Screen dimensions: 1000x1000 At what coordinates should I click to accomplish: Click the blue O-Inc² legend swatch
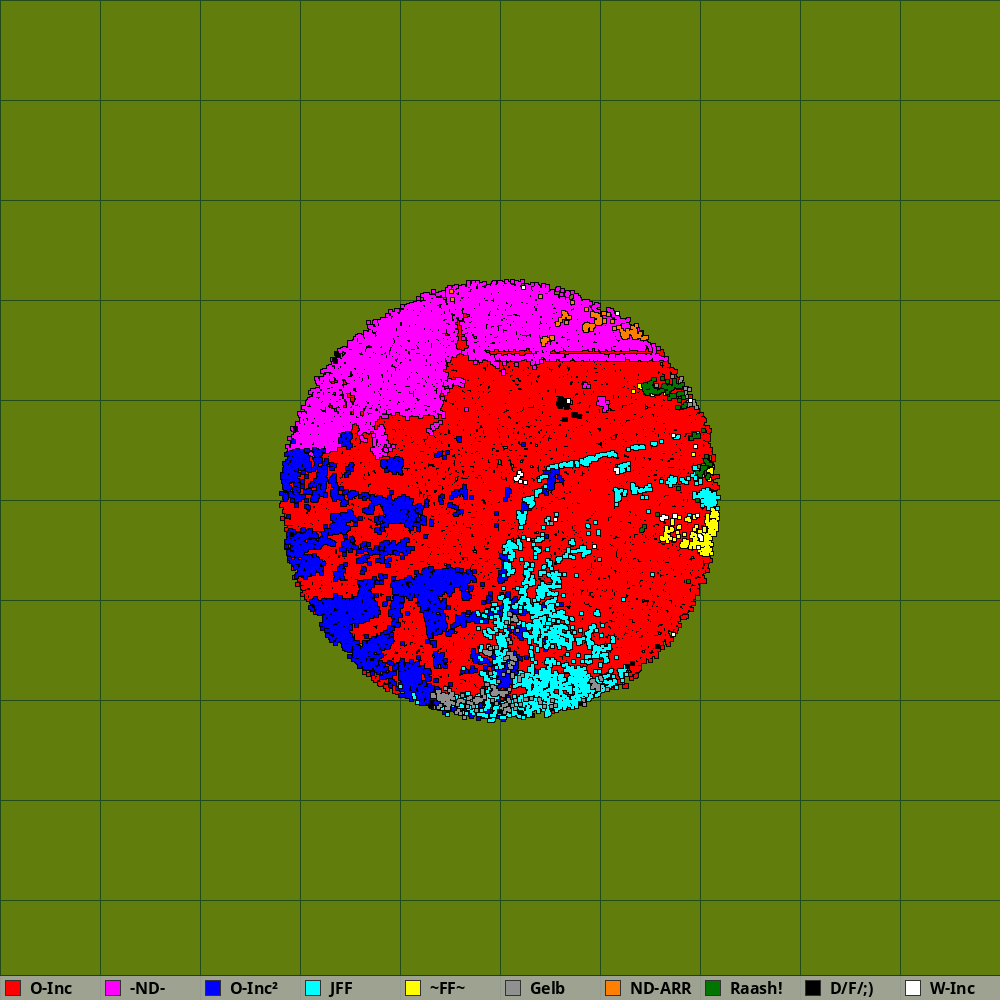(x=213, y=988)
